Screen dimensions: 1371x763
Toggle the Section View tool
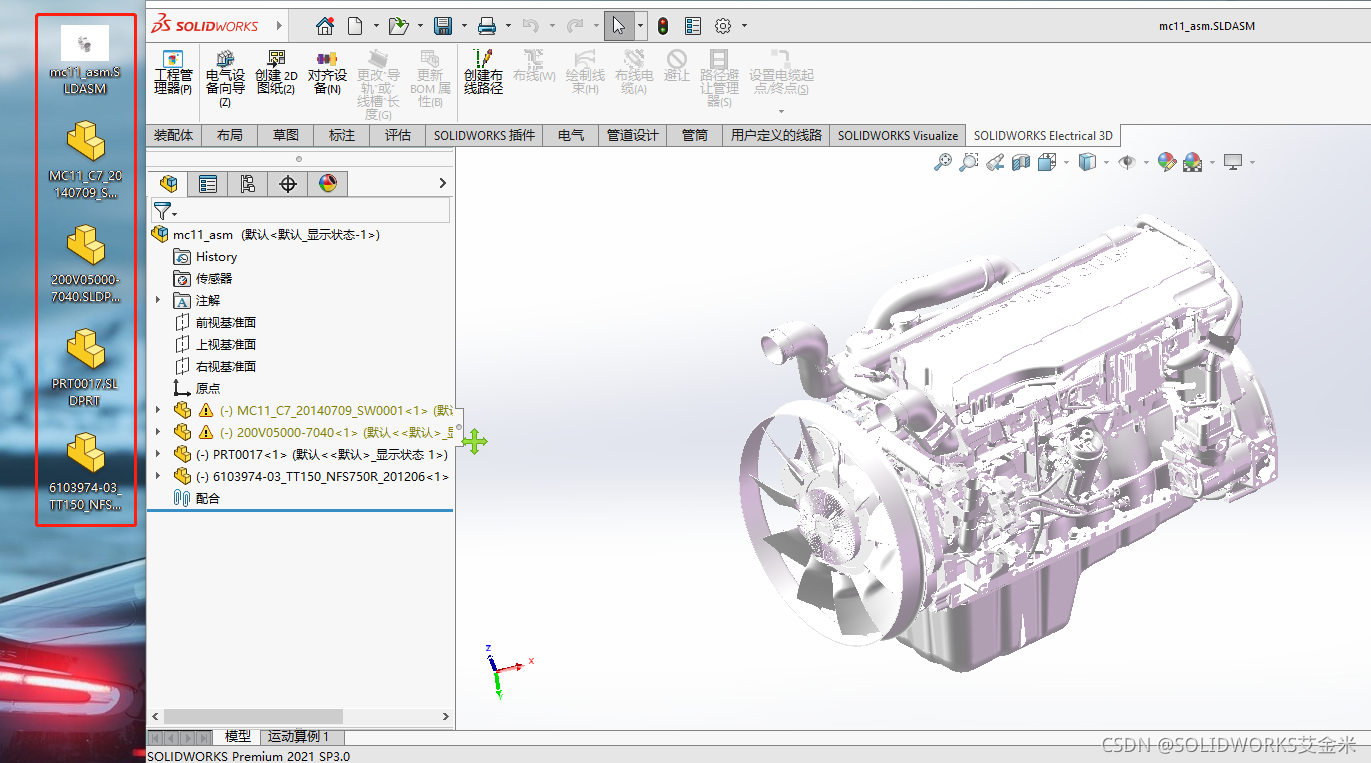click(1021, 162)
